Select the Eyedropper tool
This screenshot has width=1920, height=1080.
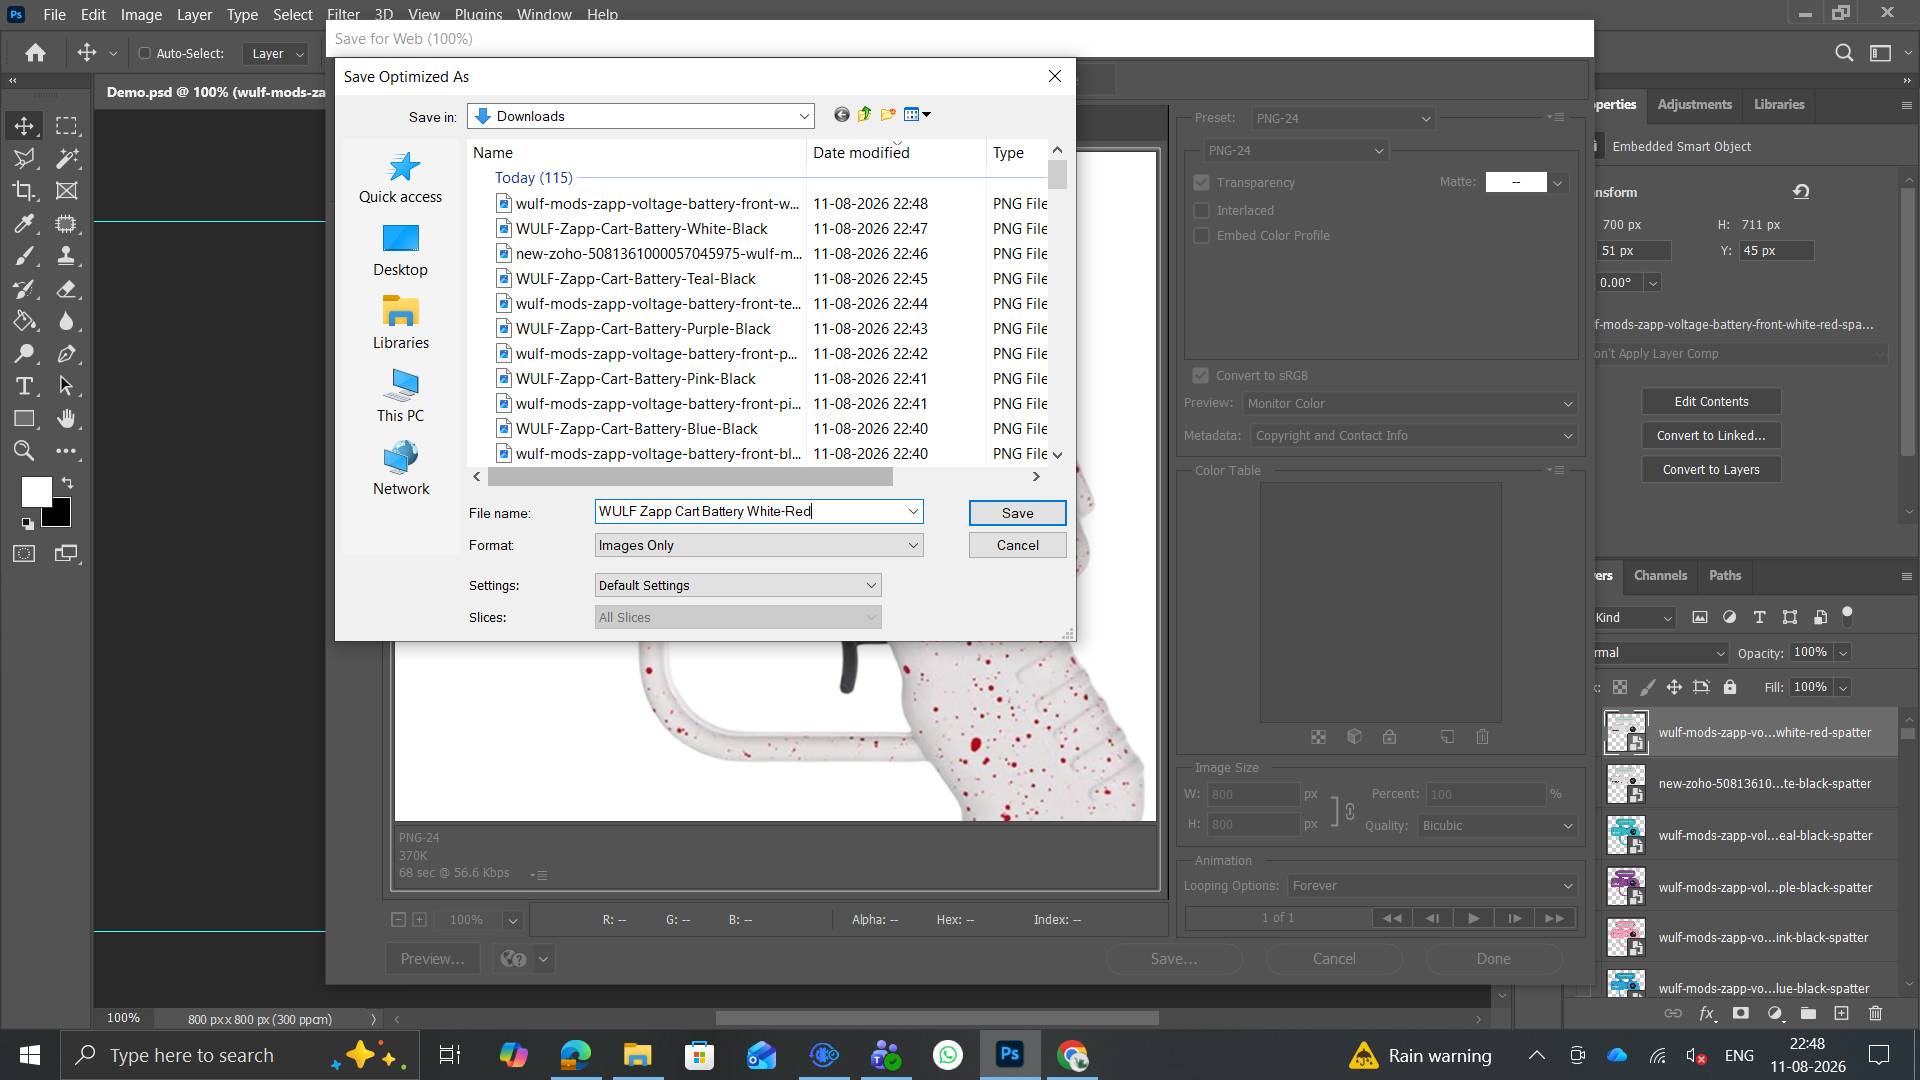point(24,223)
